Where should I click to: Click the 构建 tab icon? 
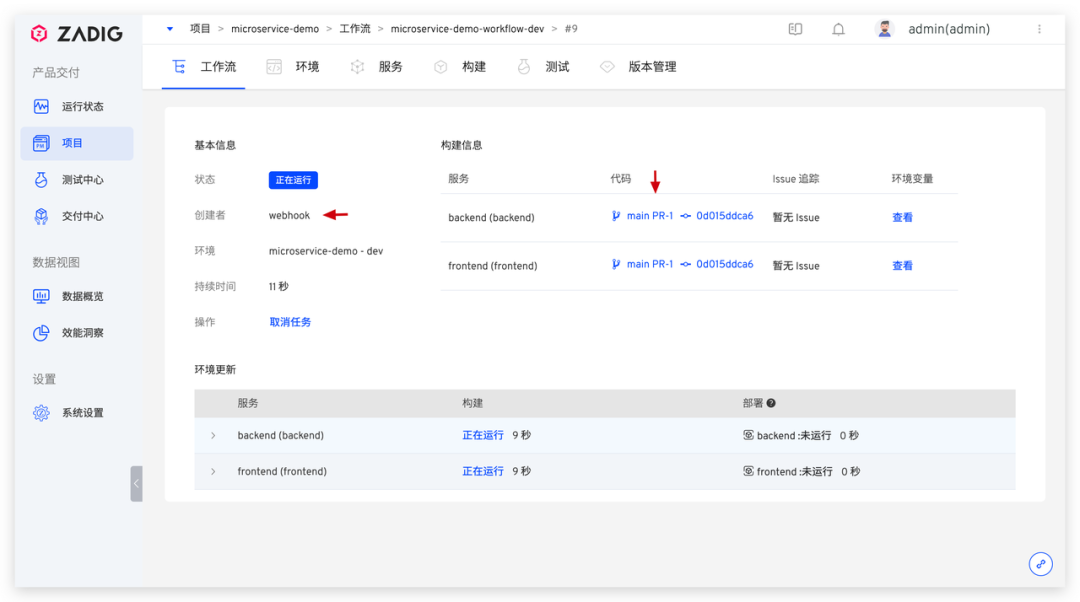(441, 67)
